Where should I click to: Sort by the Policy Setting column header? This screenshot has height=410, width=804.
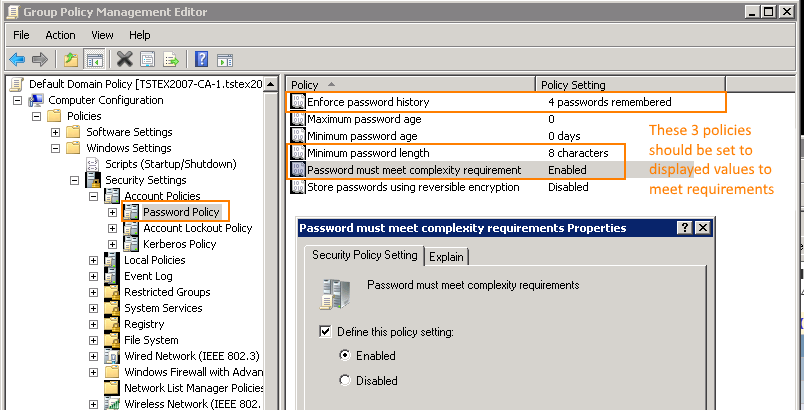pyautogui.click(x=631, y=85)
